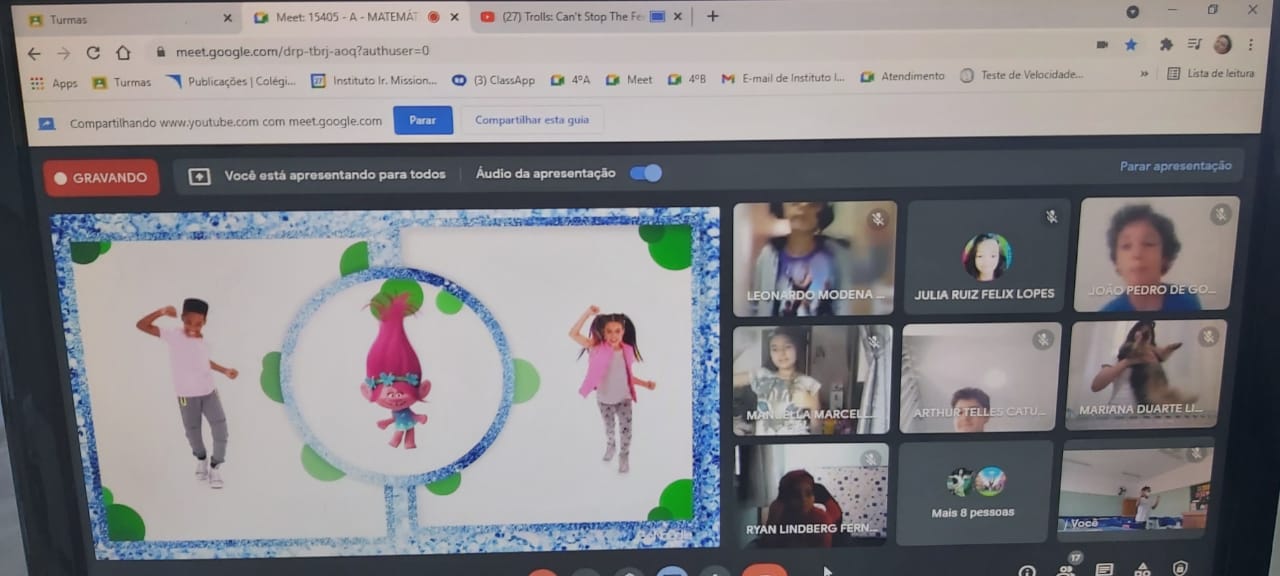Click the blue Parar sharing button
This screenshot has width=1280, height=576.
point(423,120)
